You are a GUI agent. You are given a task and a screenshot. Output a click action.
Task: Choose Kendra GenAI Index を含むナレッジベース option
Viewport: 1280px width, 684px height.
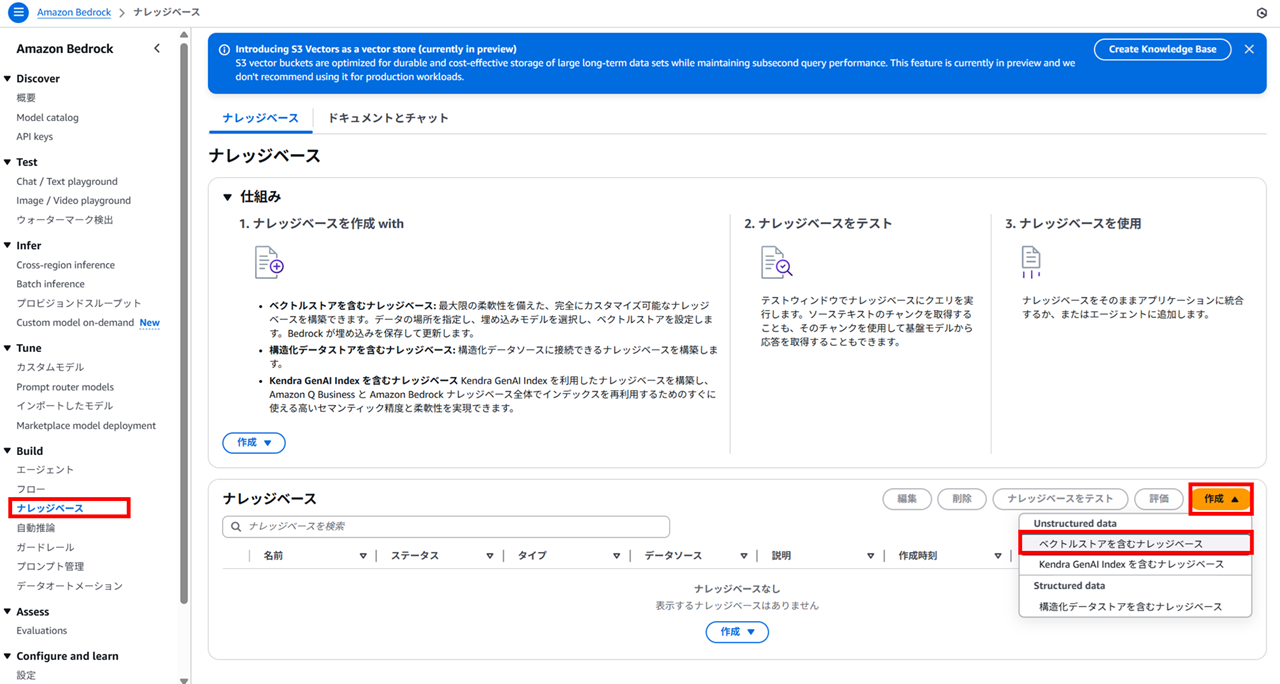1135,564
